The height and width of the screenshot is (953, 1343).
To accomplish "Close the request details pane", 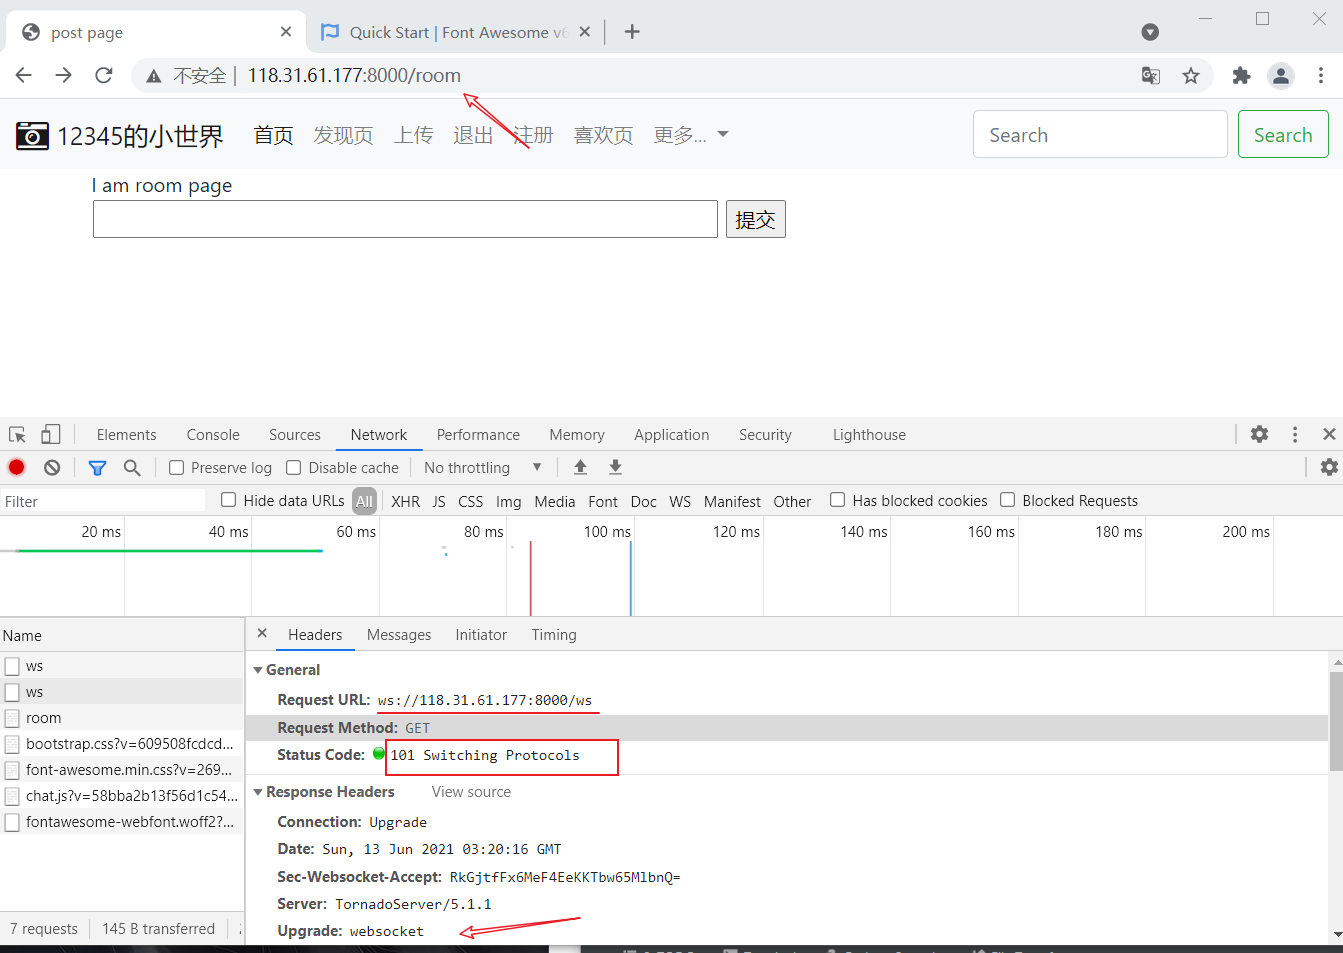I will click(262, 633).
